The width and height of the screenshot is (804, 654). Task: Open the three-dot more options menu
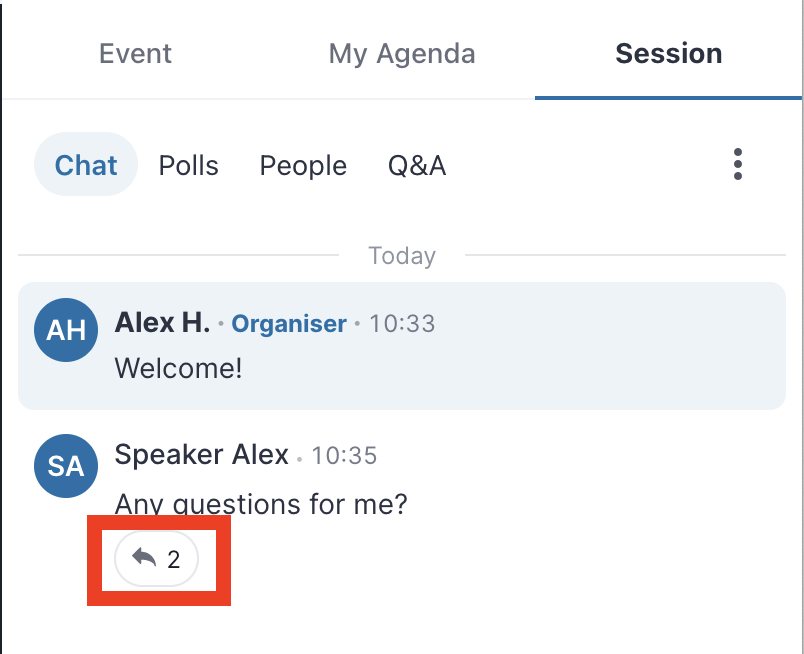point(737,165)
